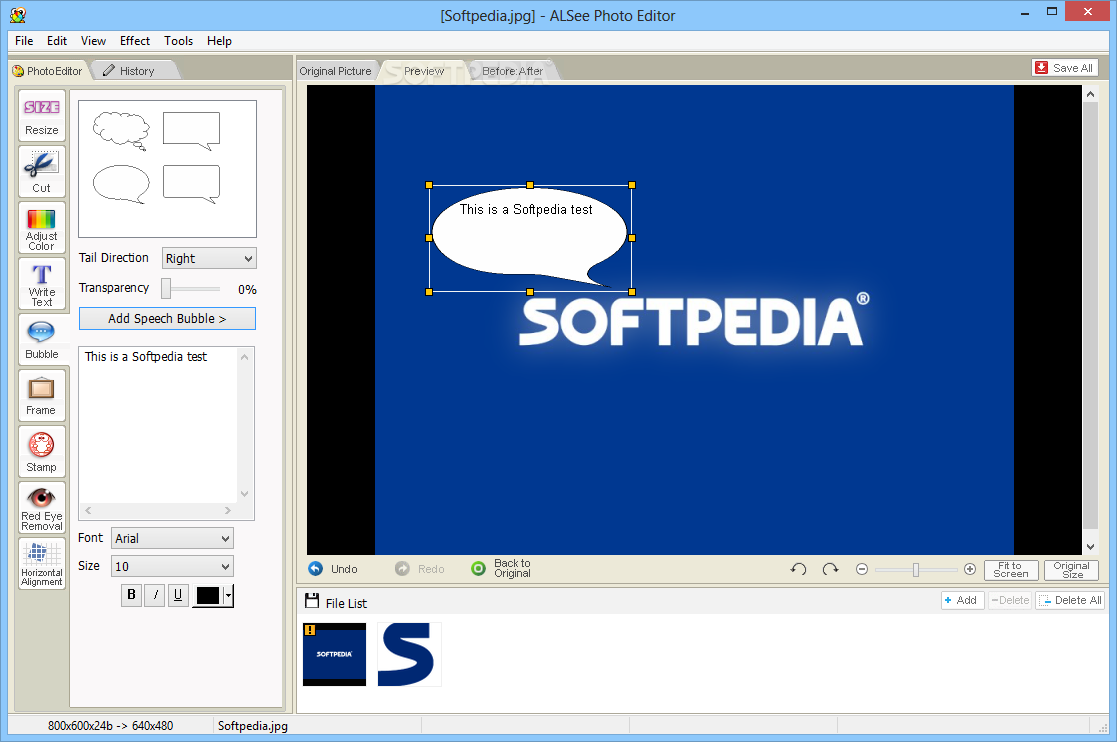
Task: Click the Fit to Screen button
Action: (1011, 570)
